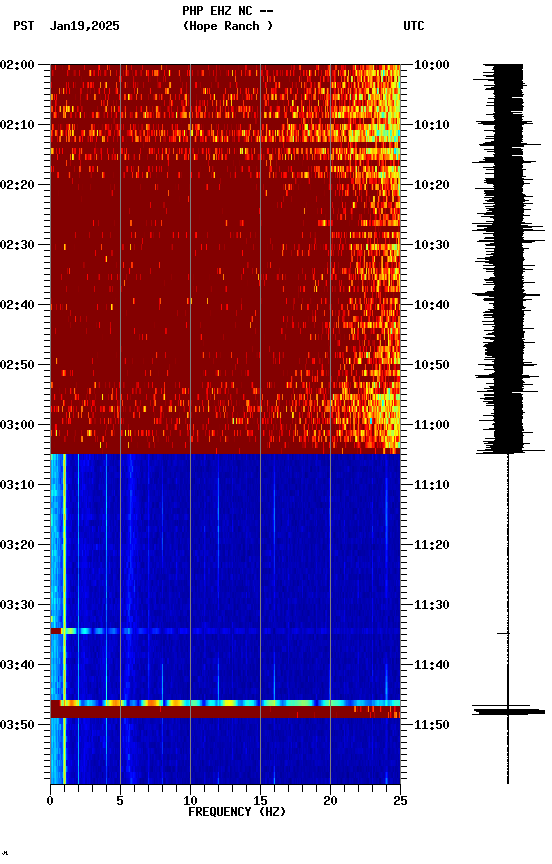
Task: Click the small seismogram blip near 11:35 UTC
Action: coord(504,634)
